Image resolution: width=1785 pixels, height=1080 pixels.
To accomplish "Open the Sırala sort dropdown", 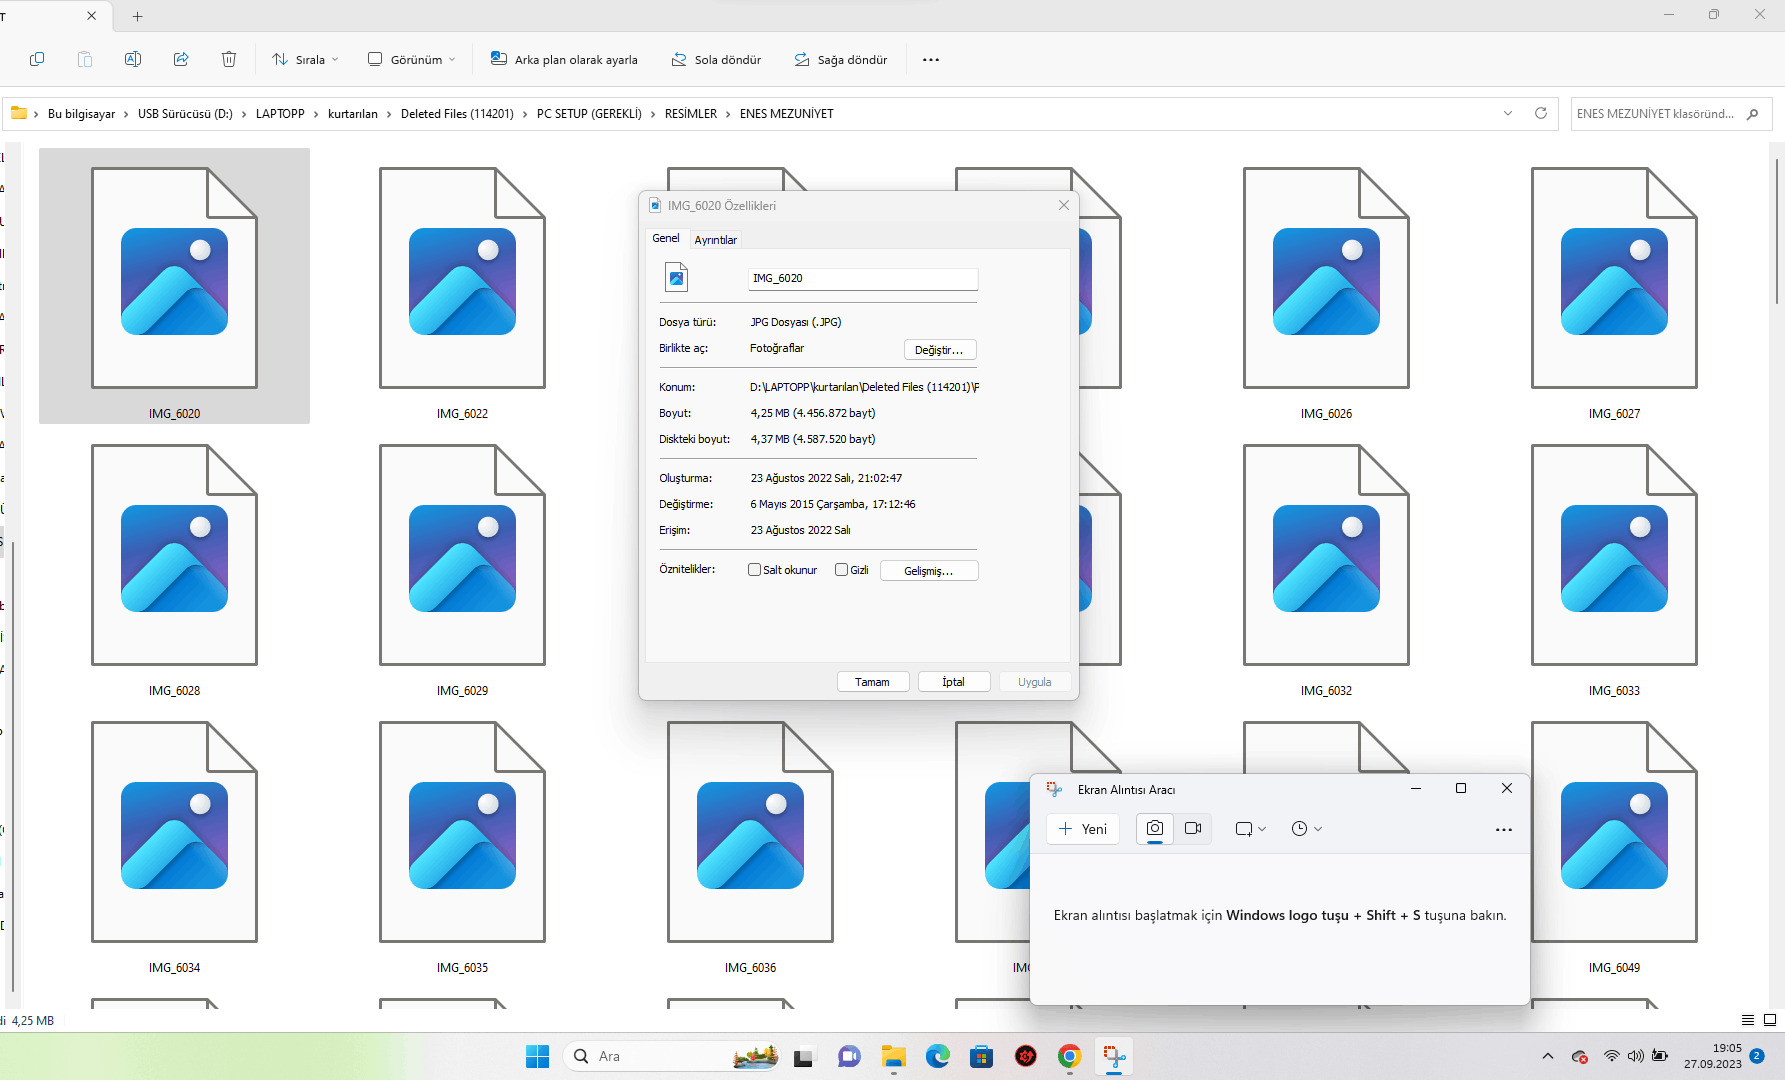I will coord(305,60).
